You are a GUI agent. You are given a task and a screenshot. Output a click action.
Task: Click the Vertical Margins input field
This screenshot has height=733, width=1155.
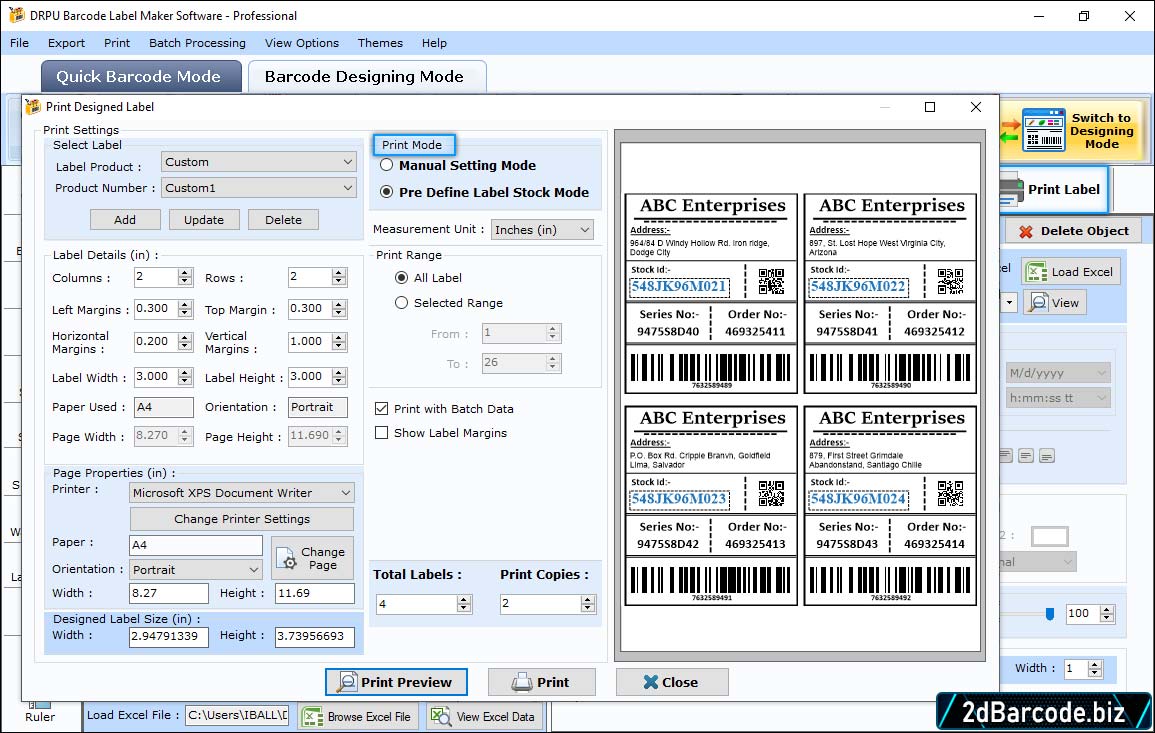309,342
